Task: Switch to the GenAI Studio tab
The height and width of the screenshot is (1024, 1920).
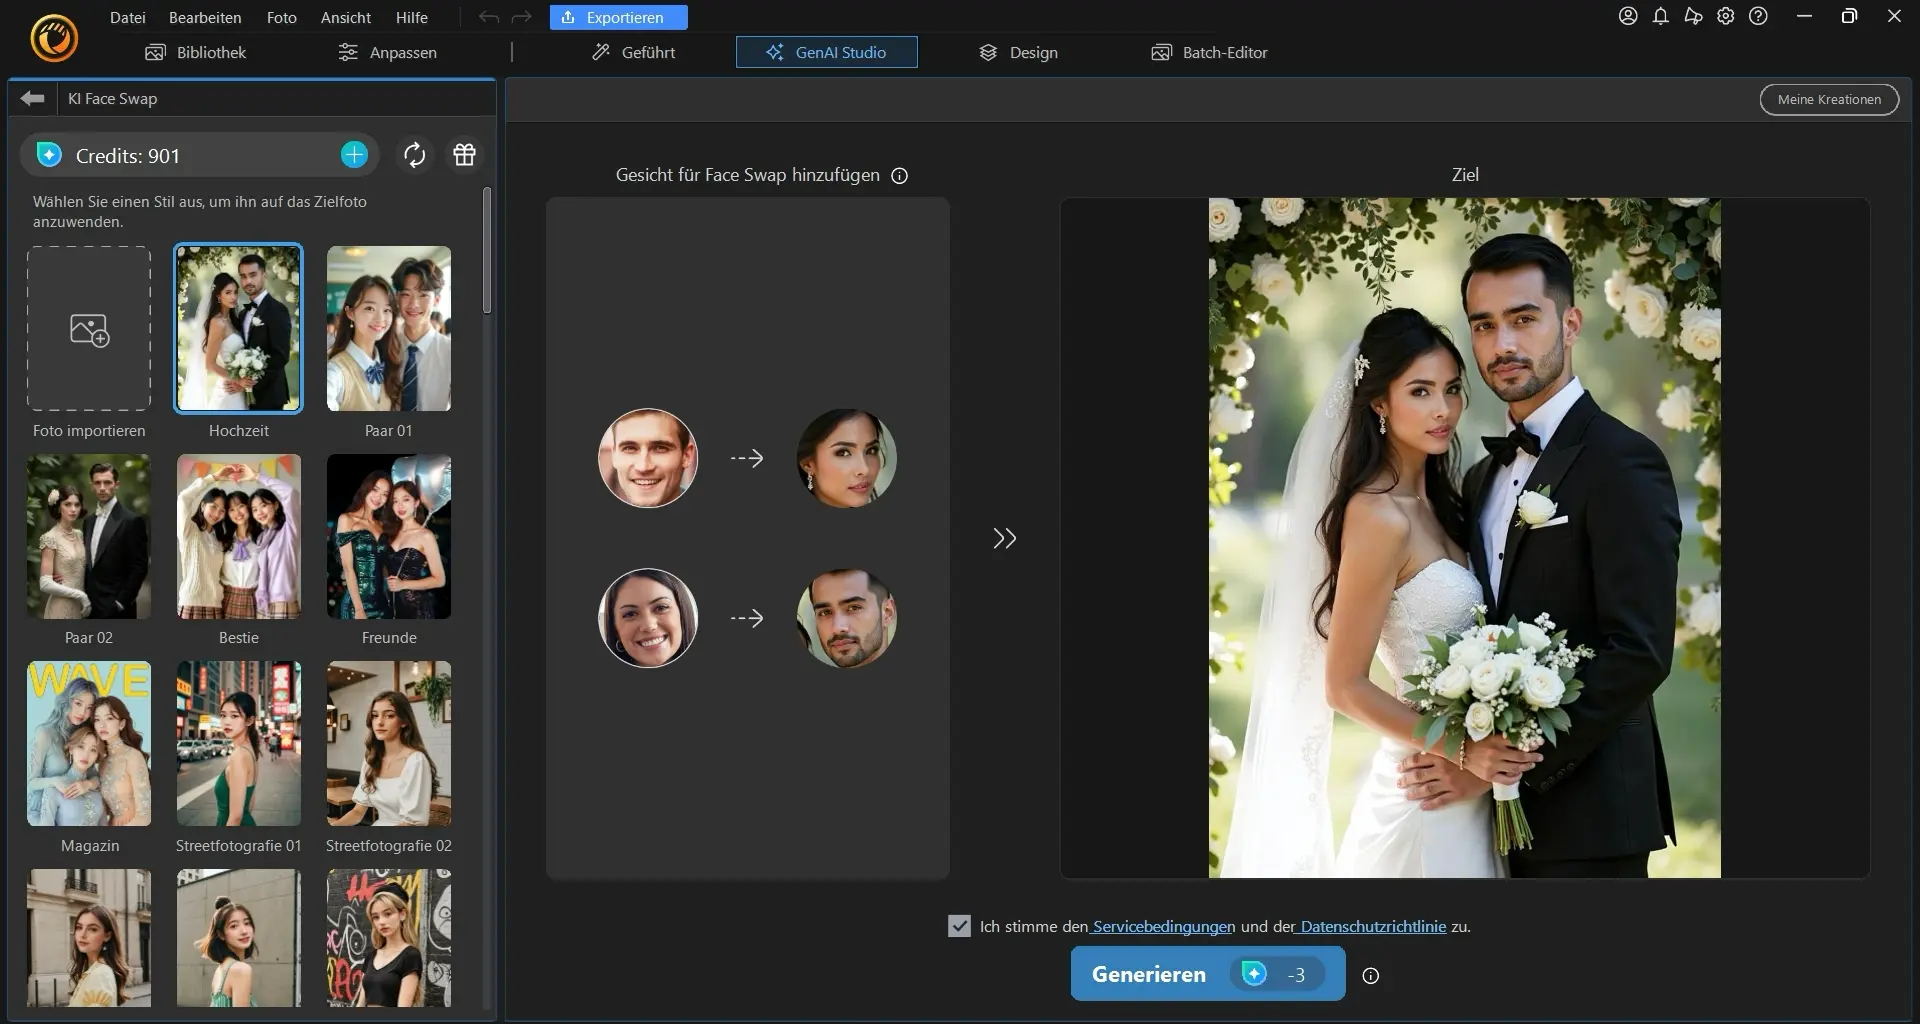Action: 827,52
